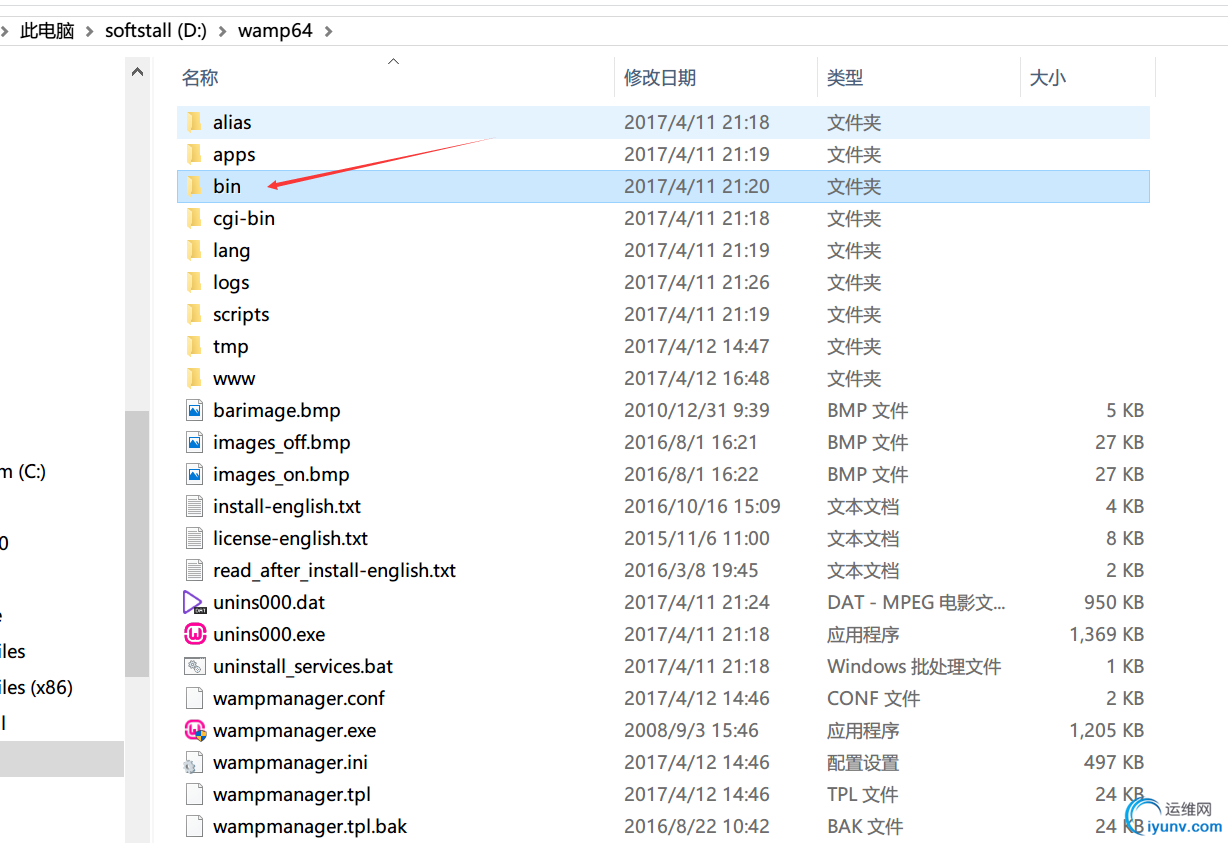Expand the chevron after softstall (D:)
1228x843 pixels.
[x=222, y=31]
